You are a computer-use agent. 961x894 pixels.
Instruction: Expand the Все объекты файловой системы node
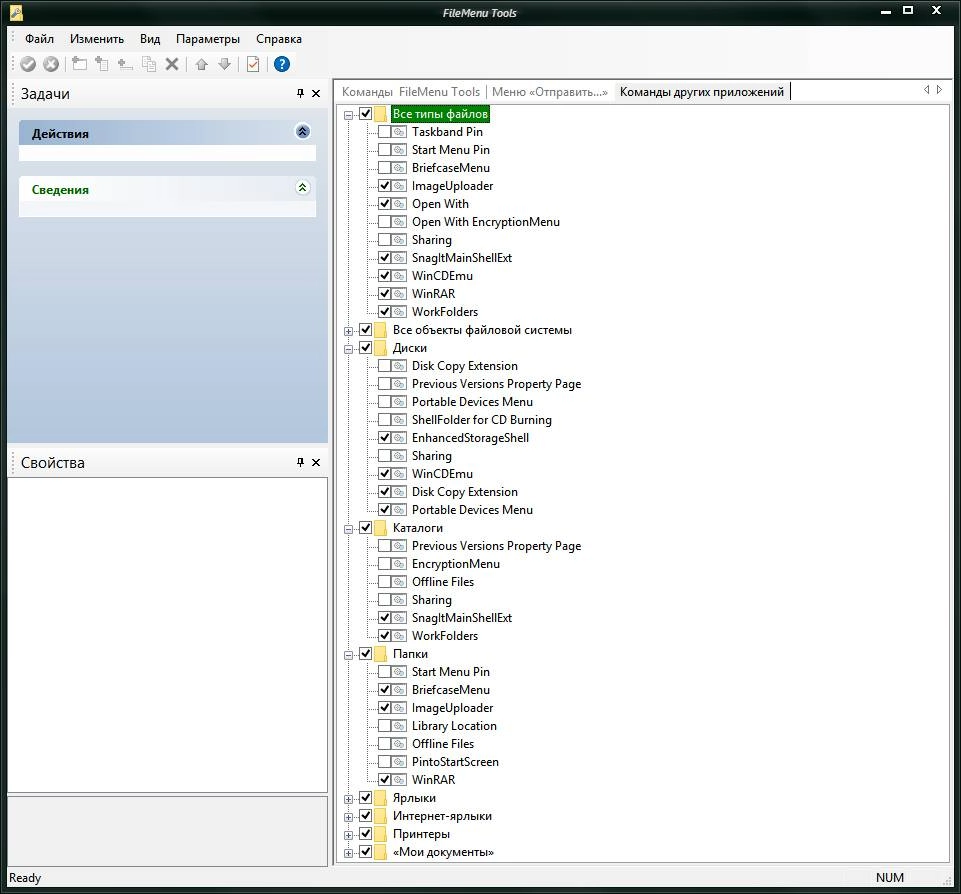point(349,331)
